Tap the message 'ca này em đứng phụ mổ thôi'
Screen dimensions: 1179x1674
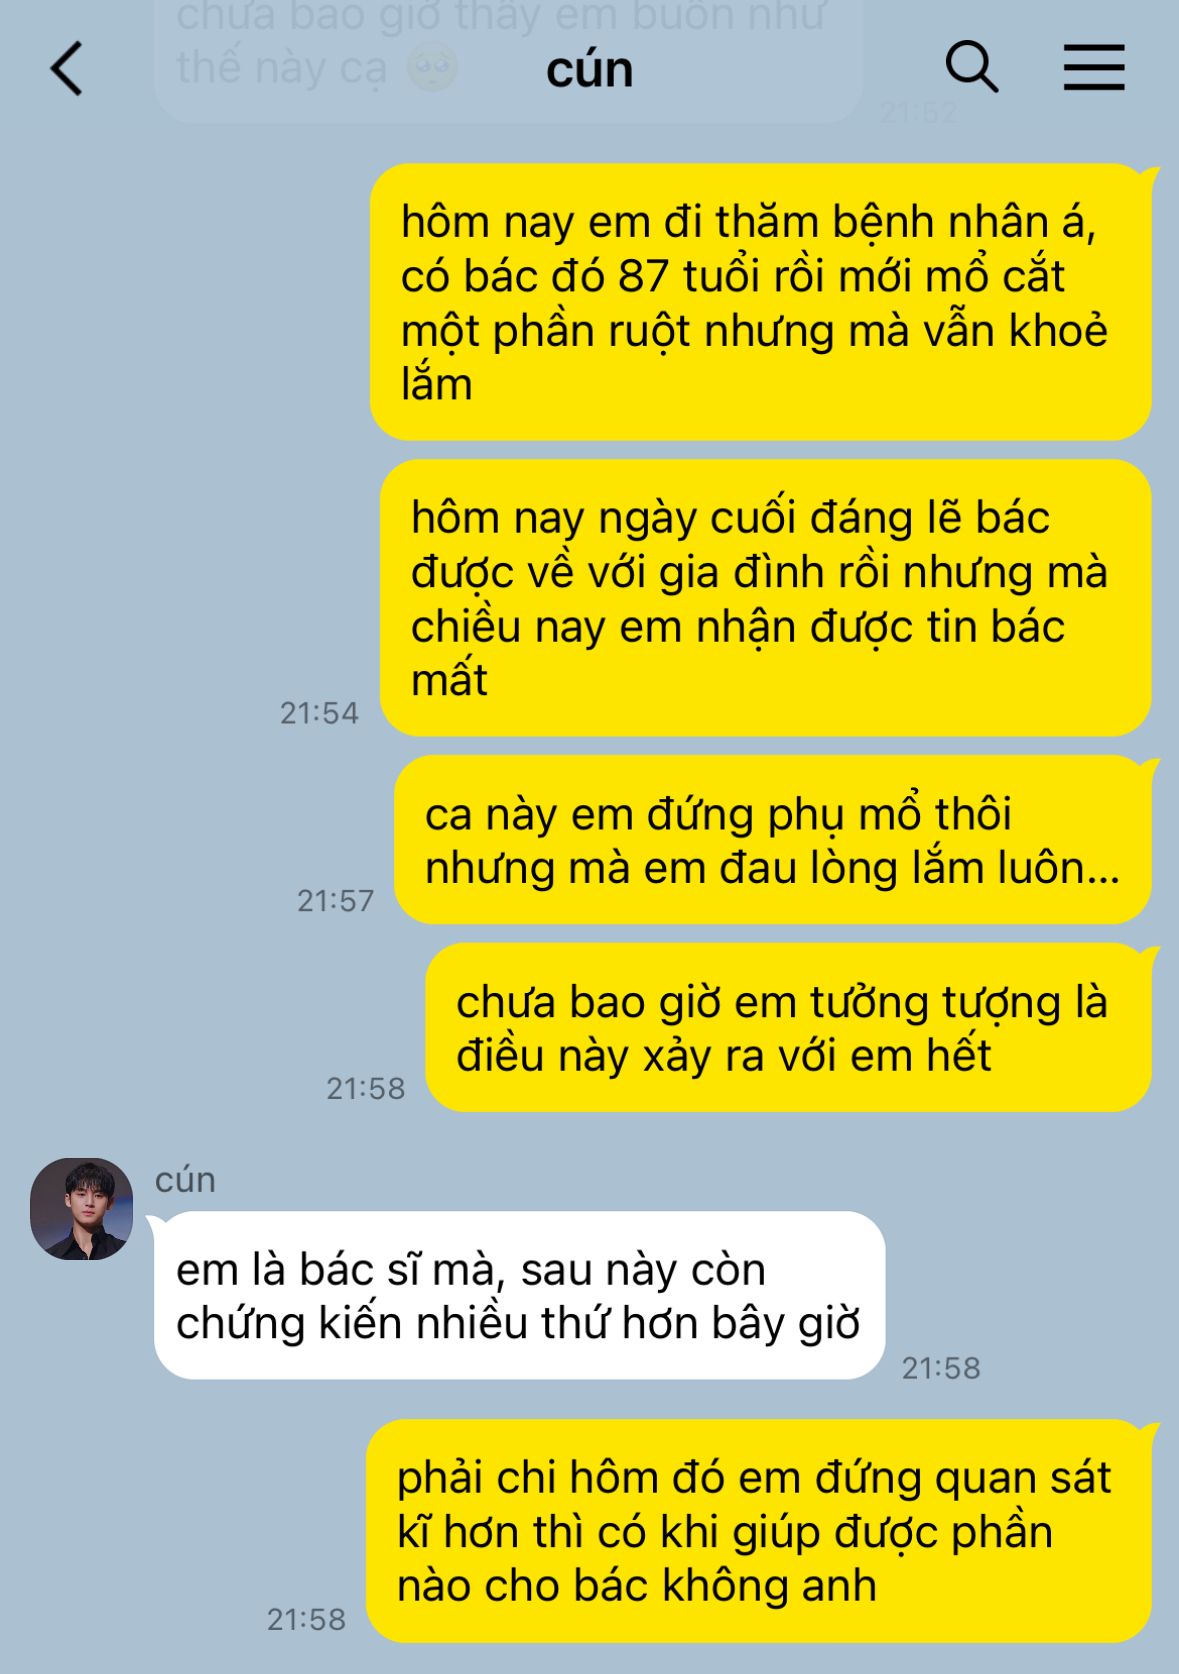pyautogui.click(x=772, y=840)
